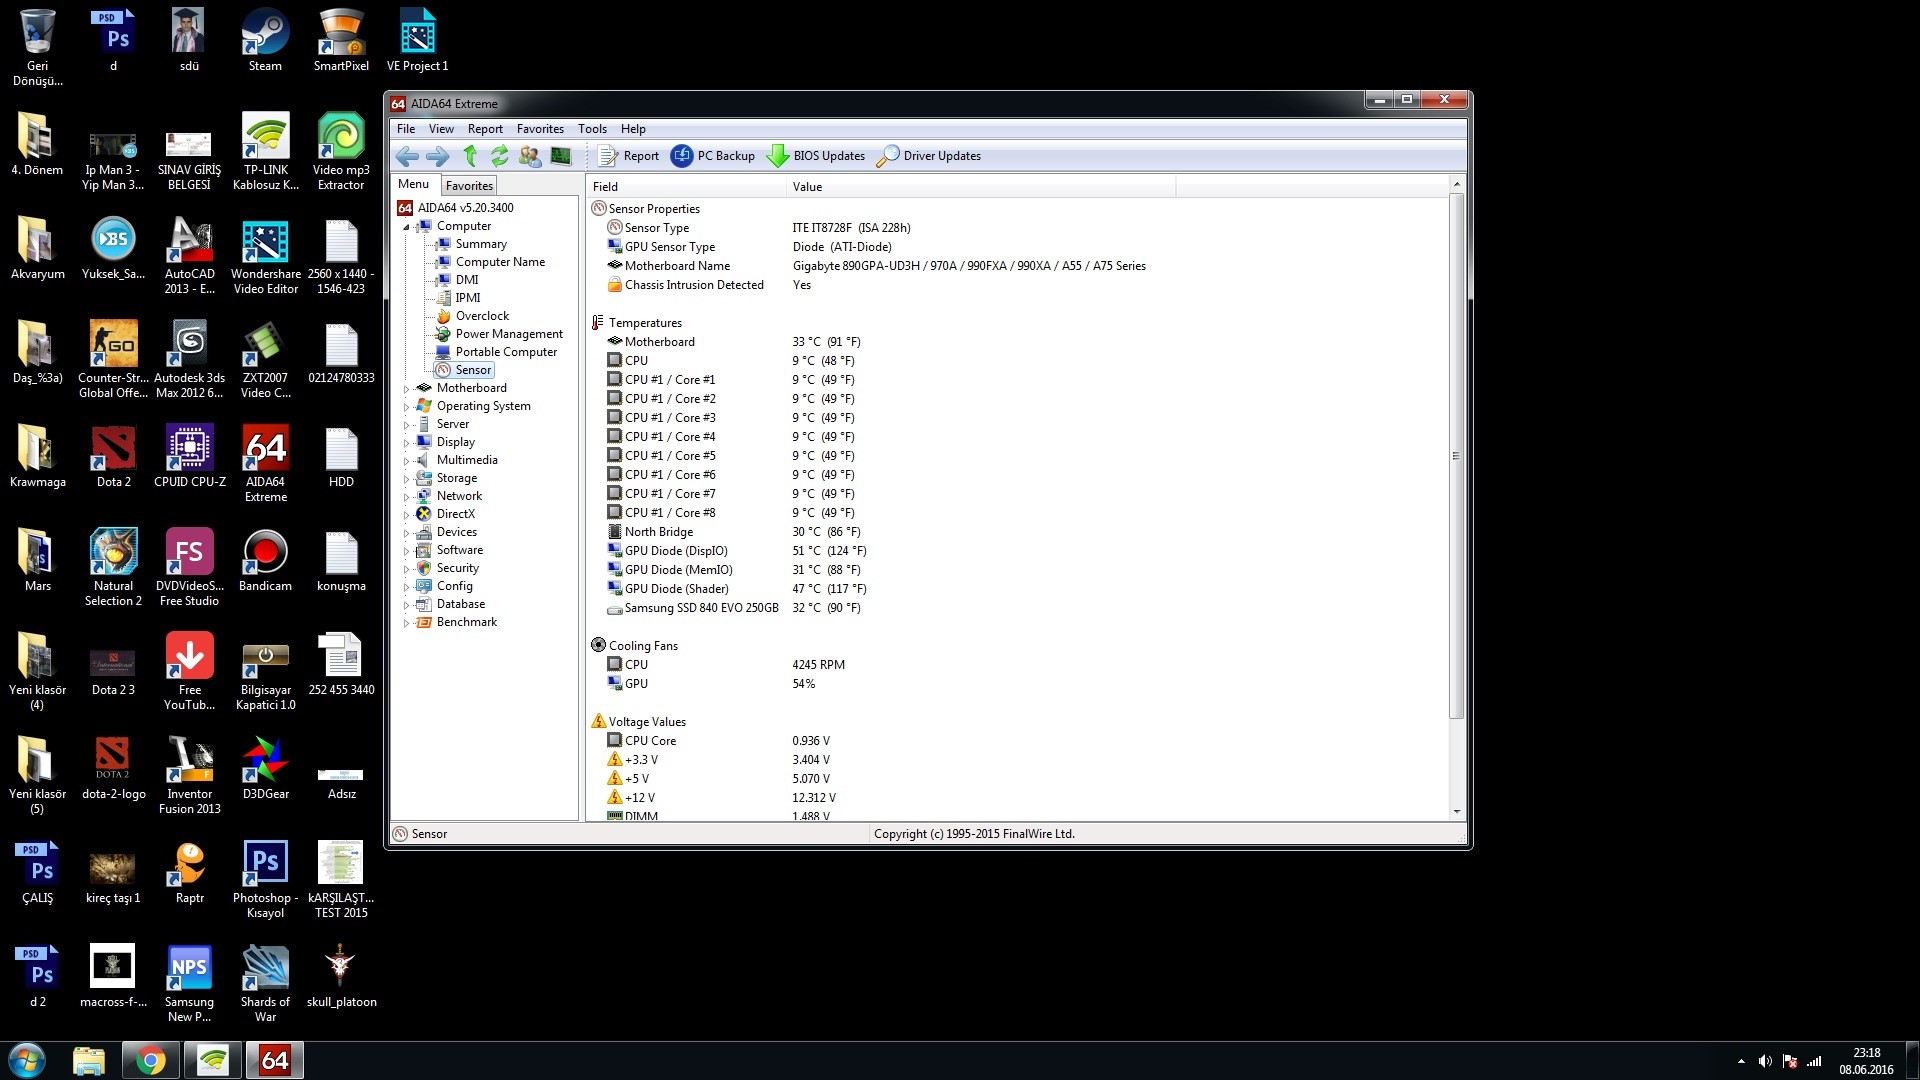Select Summary in the Computer tree

[481, 244]
